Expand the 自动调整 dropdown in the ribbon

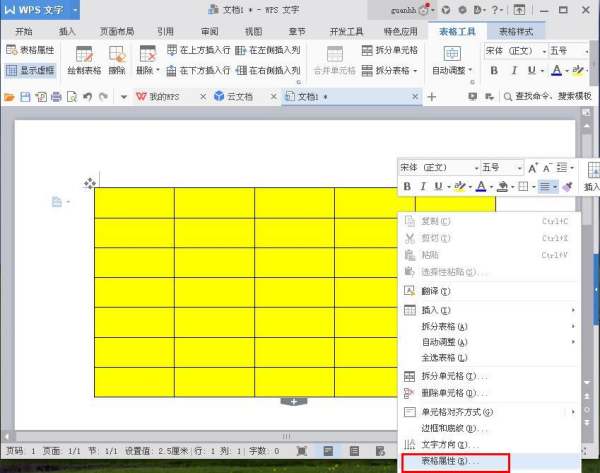click(453, 71)
